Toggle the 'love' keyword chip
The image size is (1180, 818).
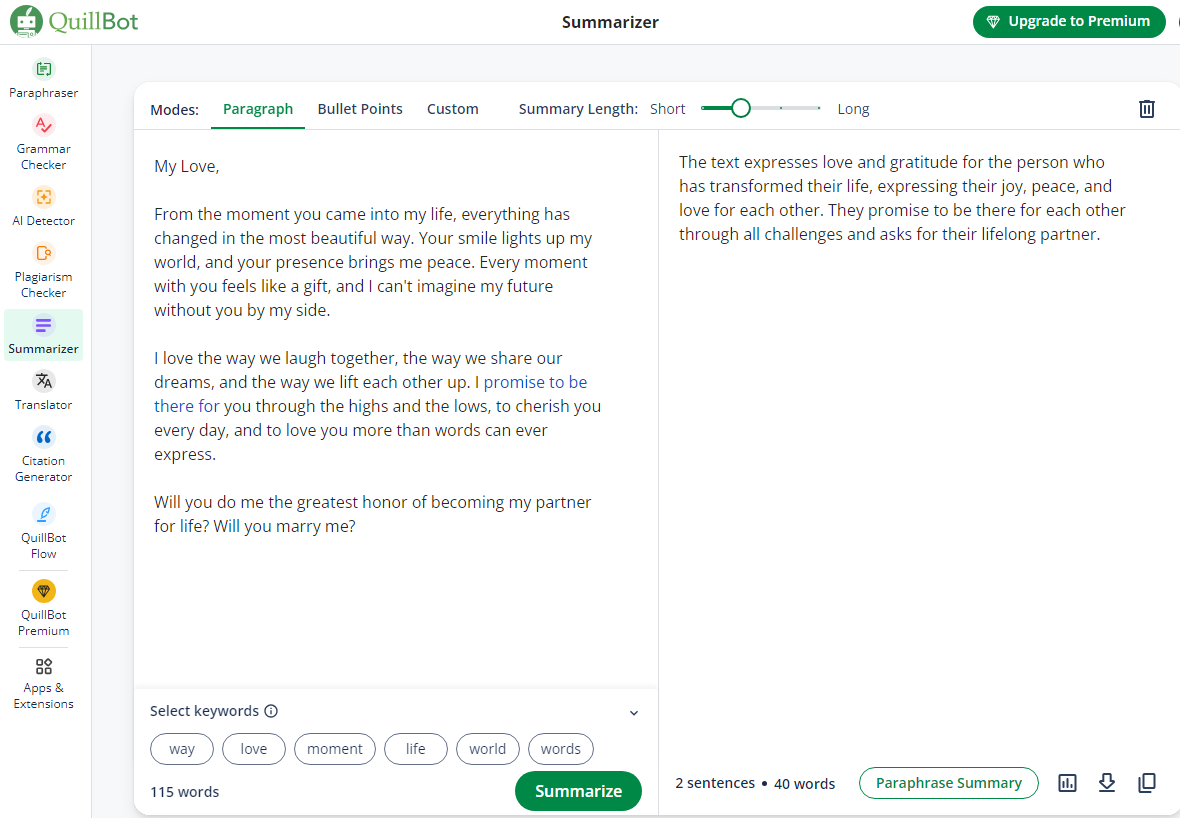pos(254,749)
